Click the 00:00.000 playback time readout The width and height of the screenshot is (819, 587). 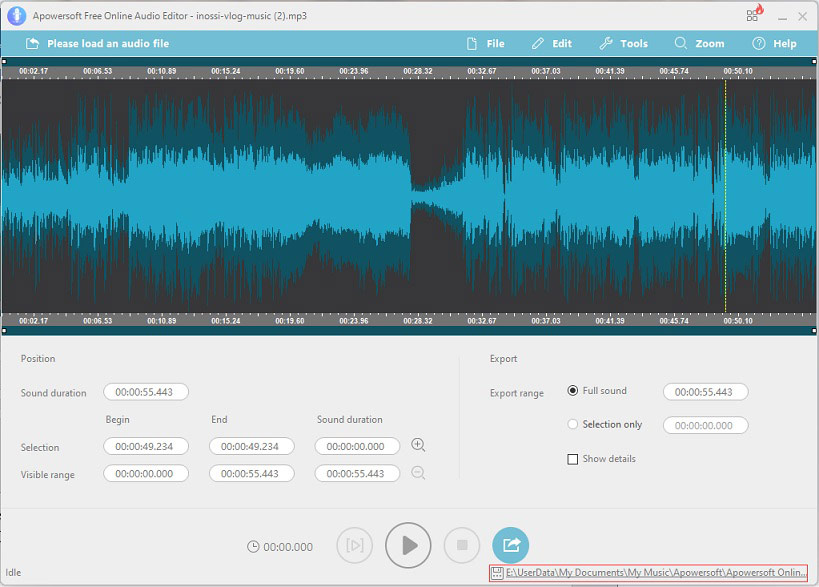(x=288, y=547)
